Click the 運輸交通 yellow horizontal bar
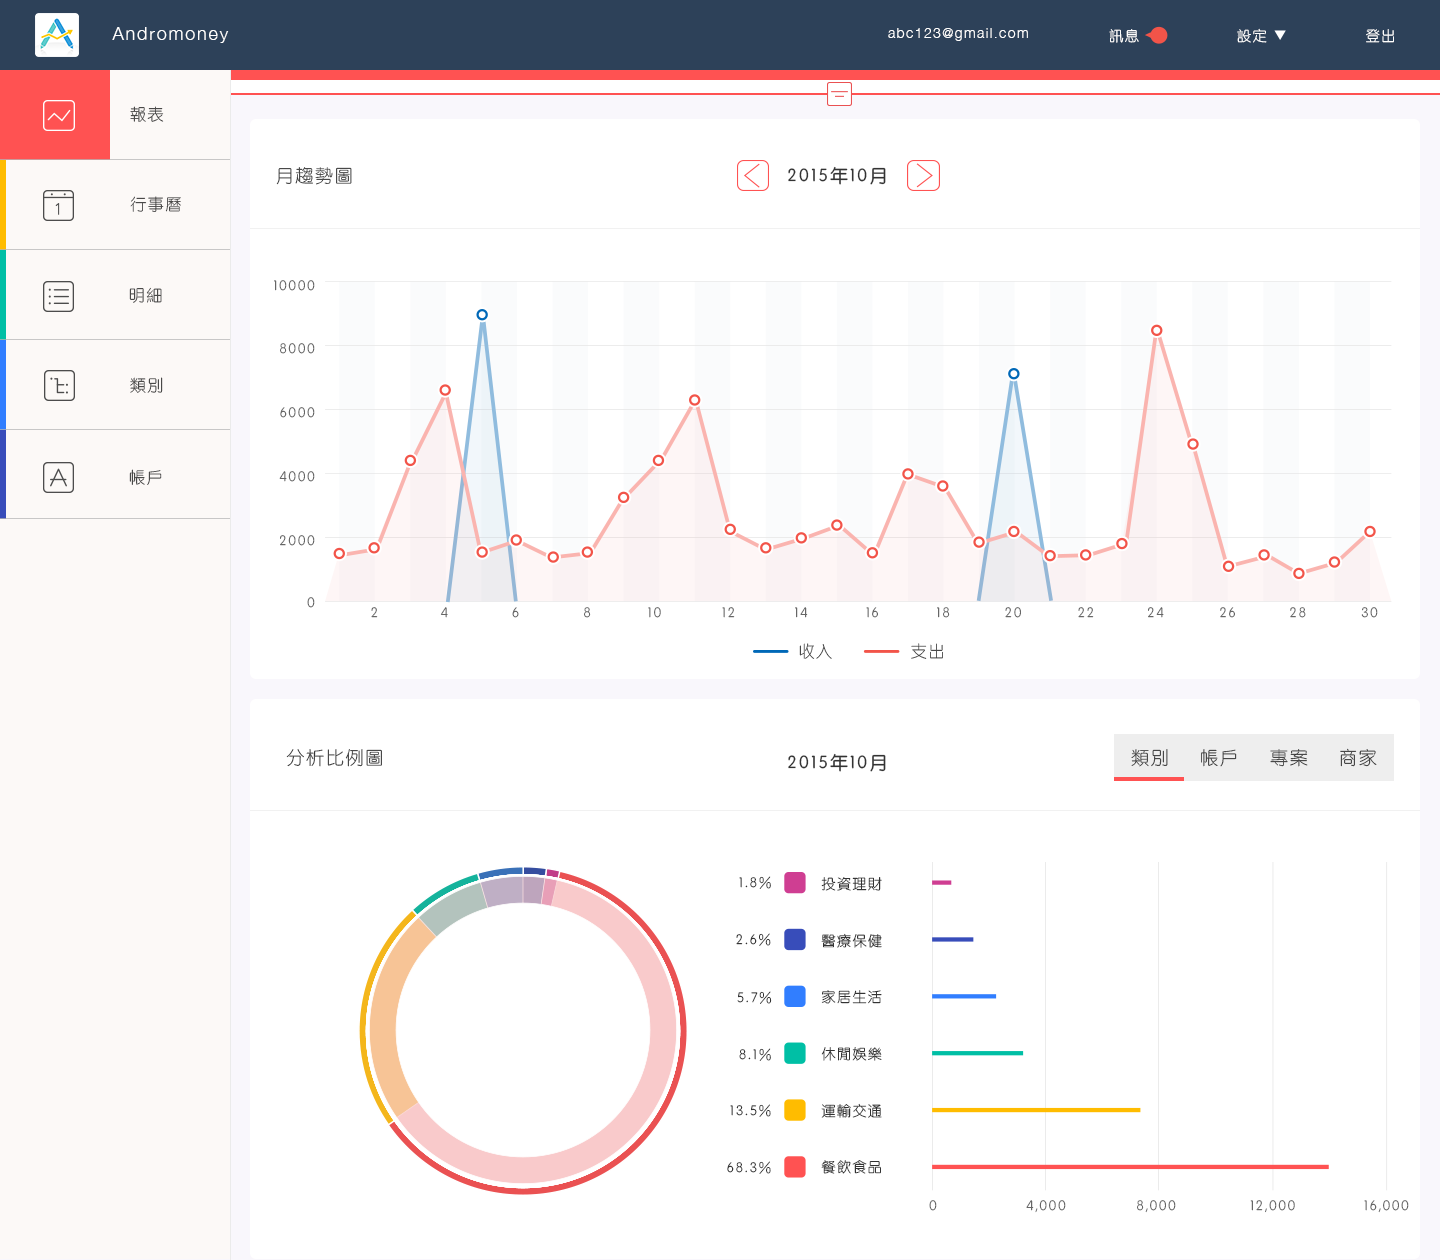1440x1260 pixels. pos(1036,1110)
